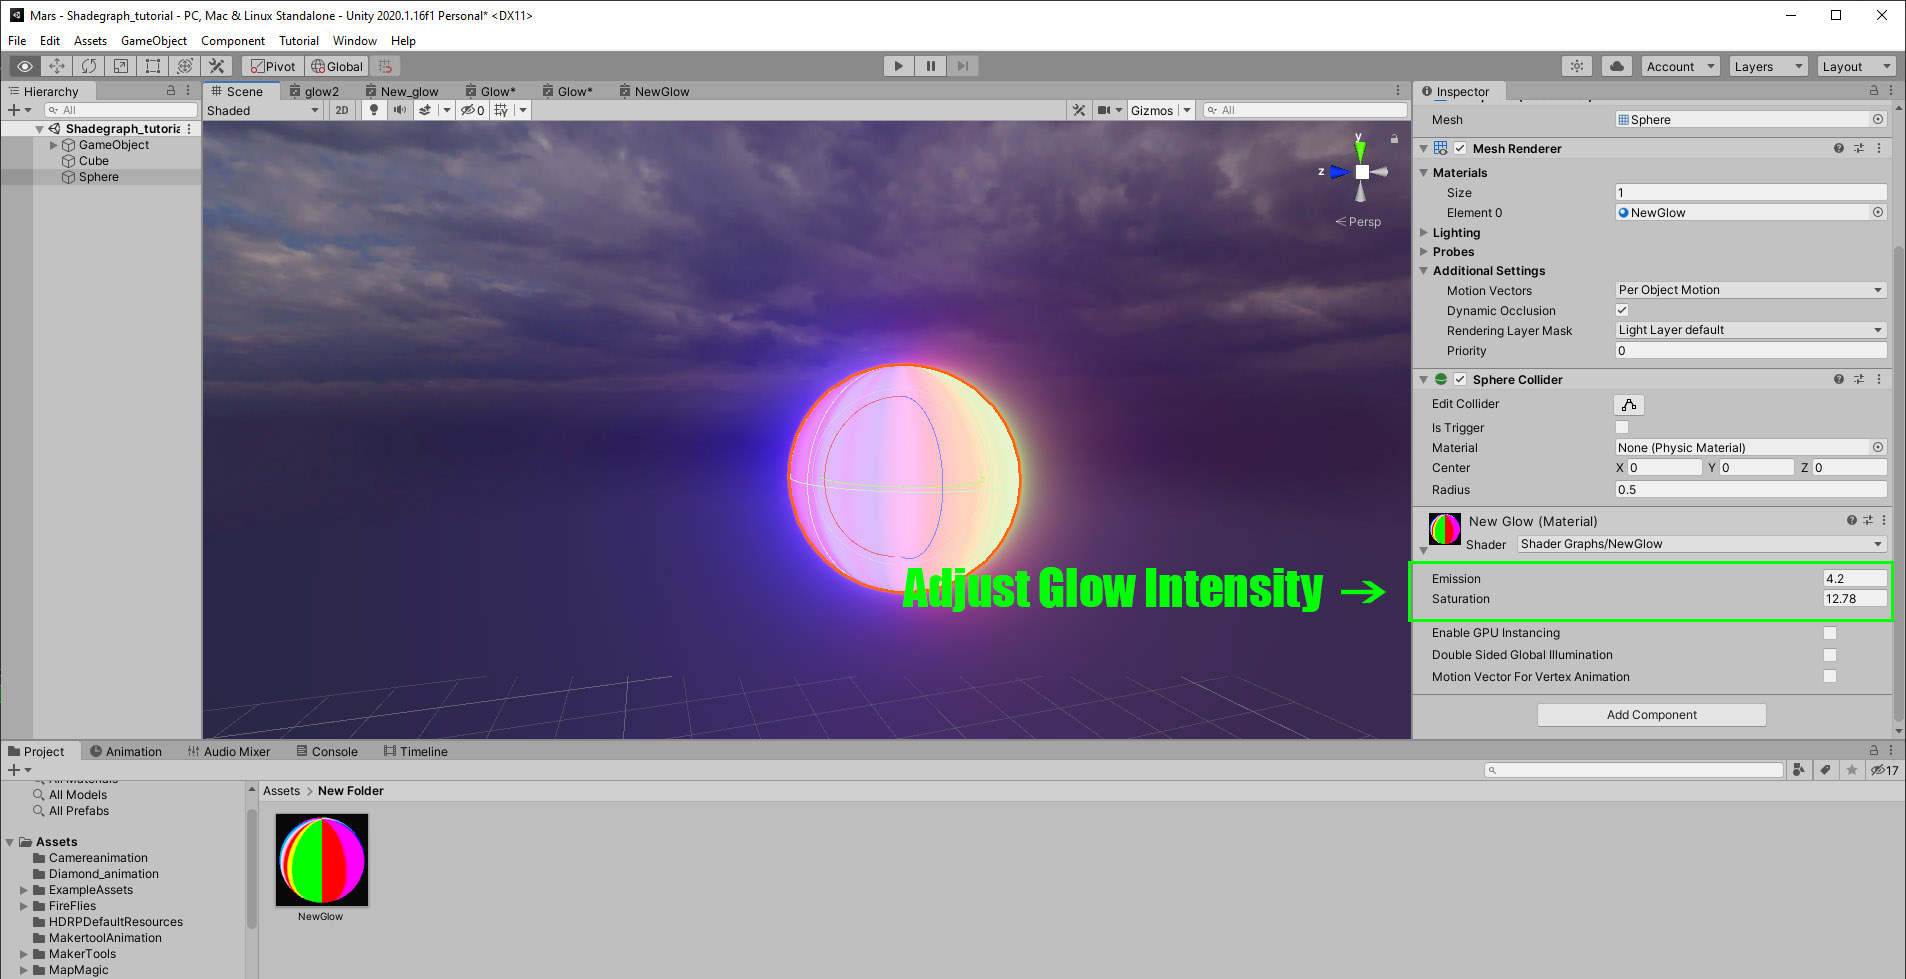Switch to the Console tab
The width and height of the screenshot is (1906, 979).
coord(327,752)
